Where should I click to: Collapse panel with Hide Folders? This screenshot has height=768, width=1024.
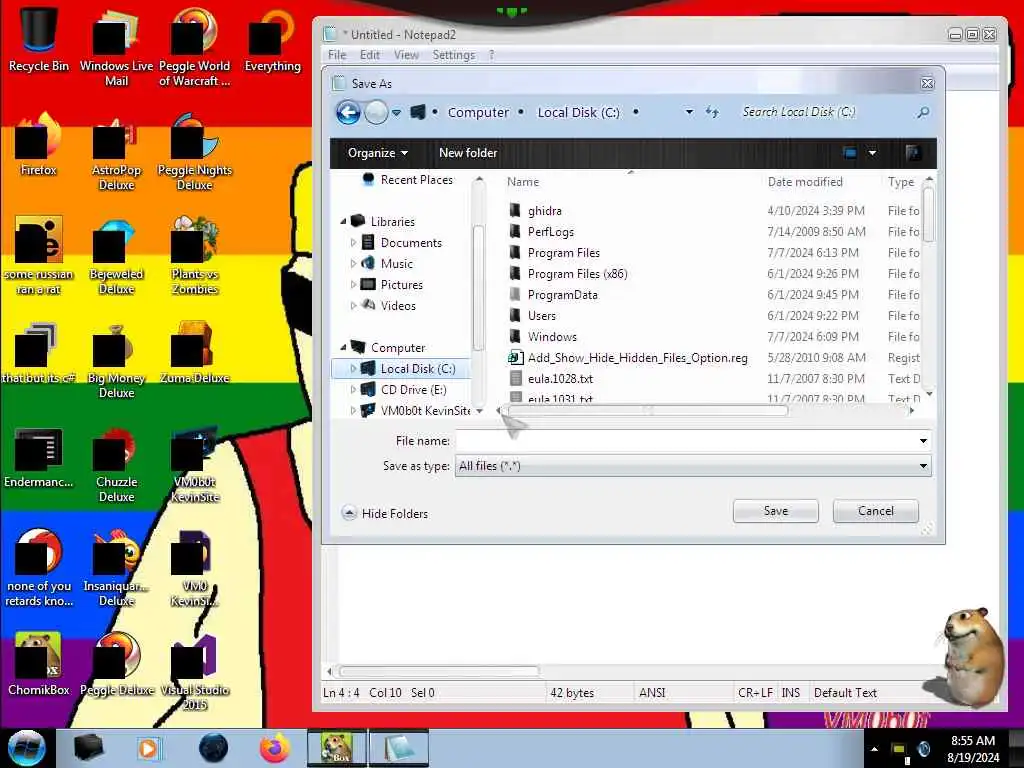[385, 513]
